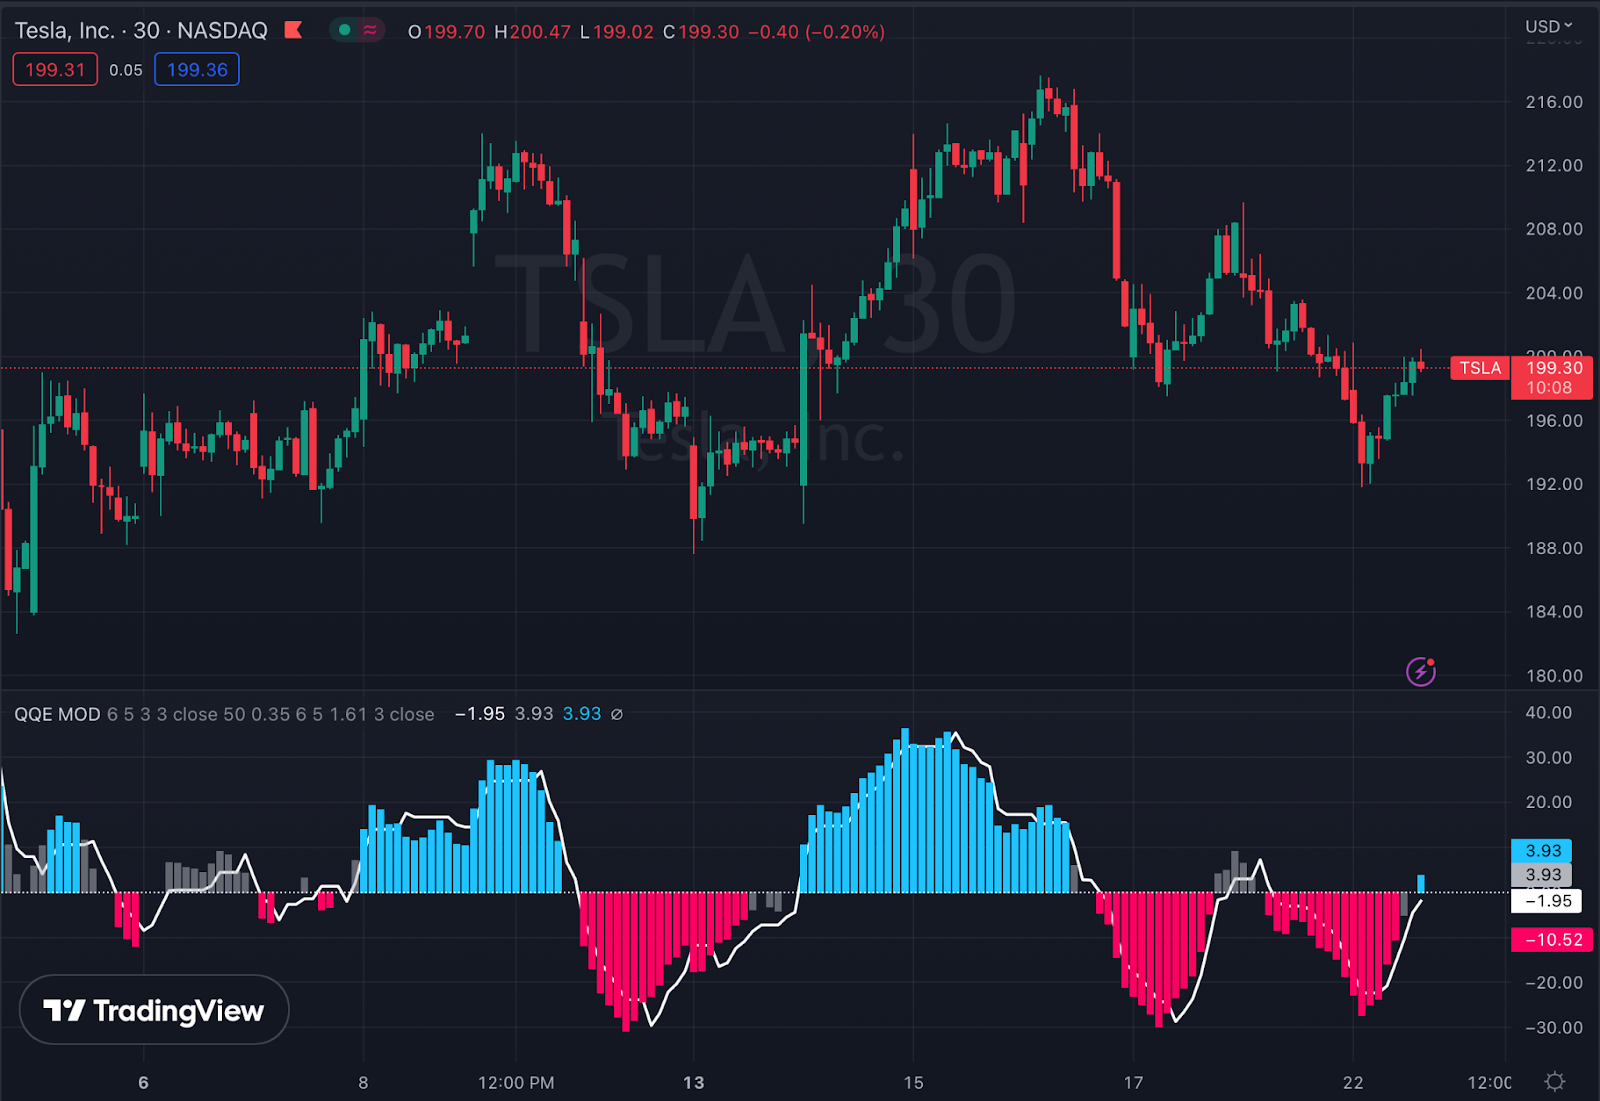
Task: Click the '15' date on the time axis
Action: click(915, 1082)
